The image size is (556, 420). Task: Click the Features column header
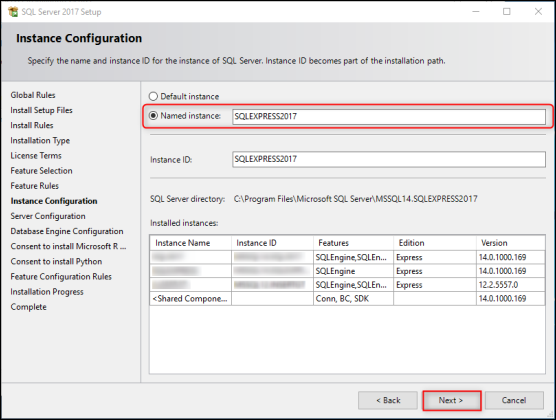(354, 243)
